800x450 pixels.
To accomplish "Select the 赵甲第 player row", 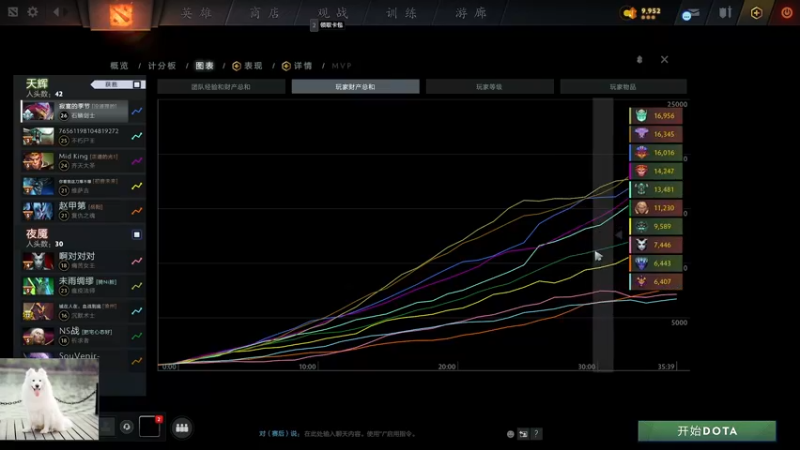I will (x=74, y=211).
